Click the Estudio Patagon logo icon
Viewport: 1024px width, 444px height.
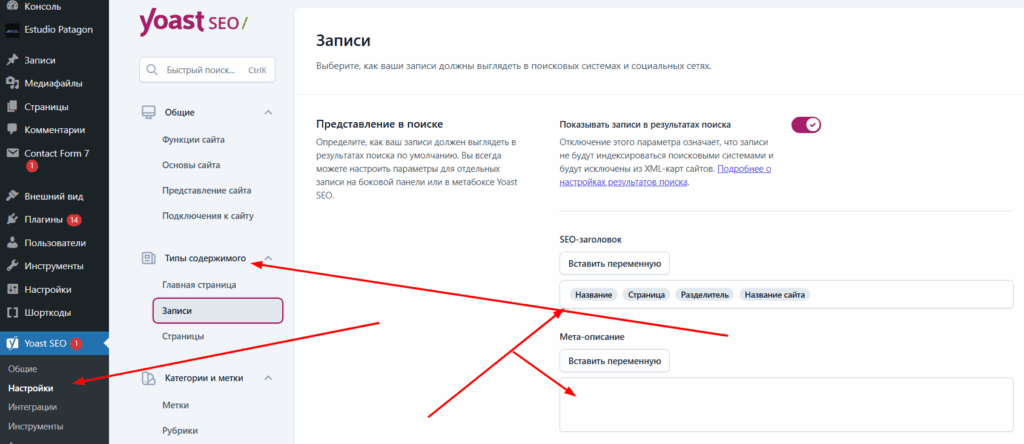[11, 29]
